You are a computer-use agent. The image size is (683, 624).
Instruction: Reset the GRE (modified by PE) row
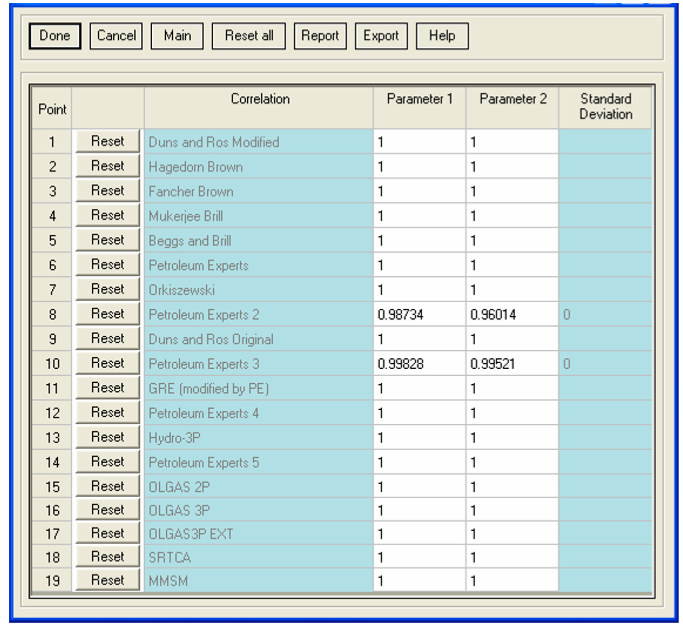[x=108, y=388]
